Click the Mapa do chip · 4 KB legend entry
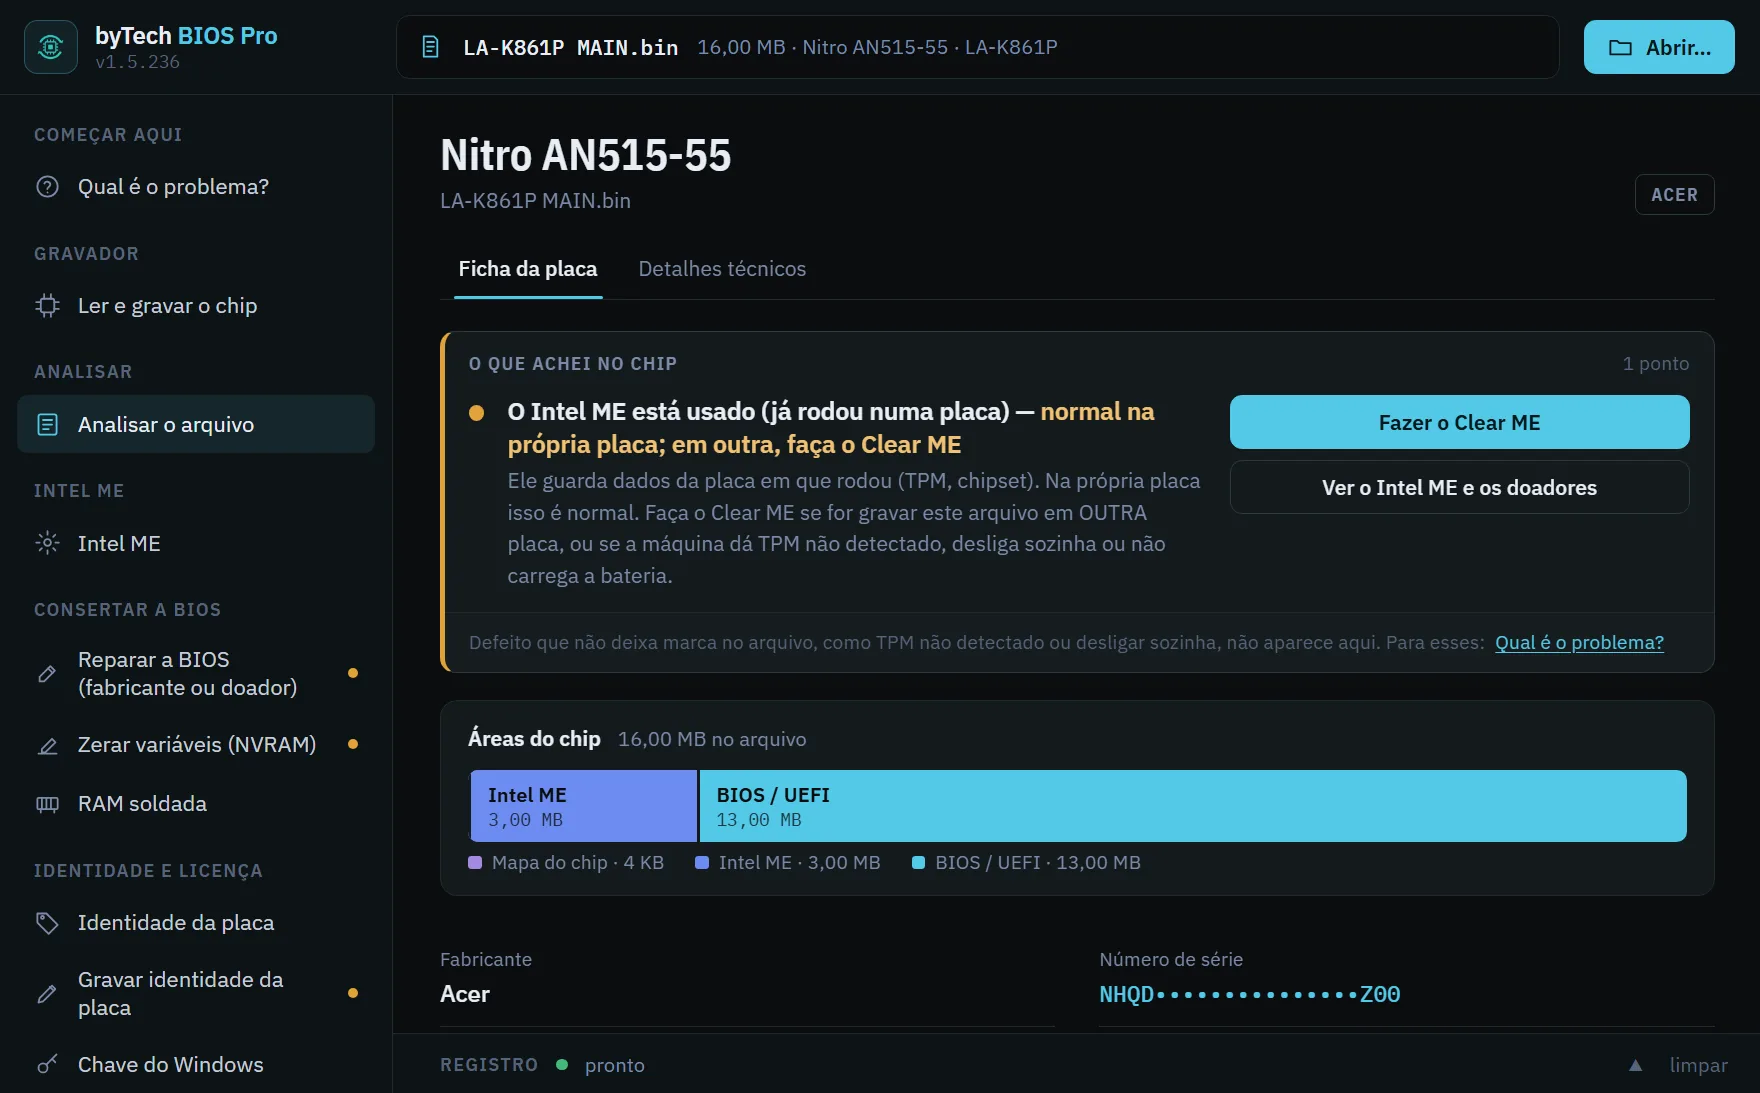1760x1093 pixels. click(x=566, y=863)
